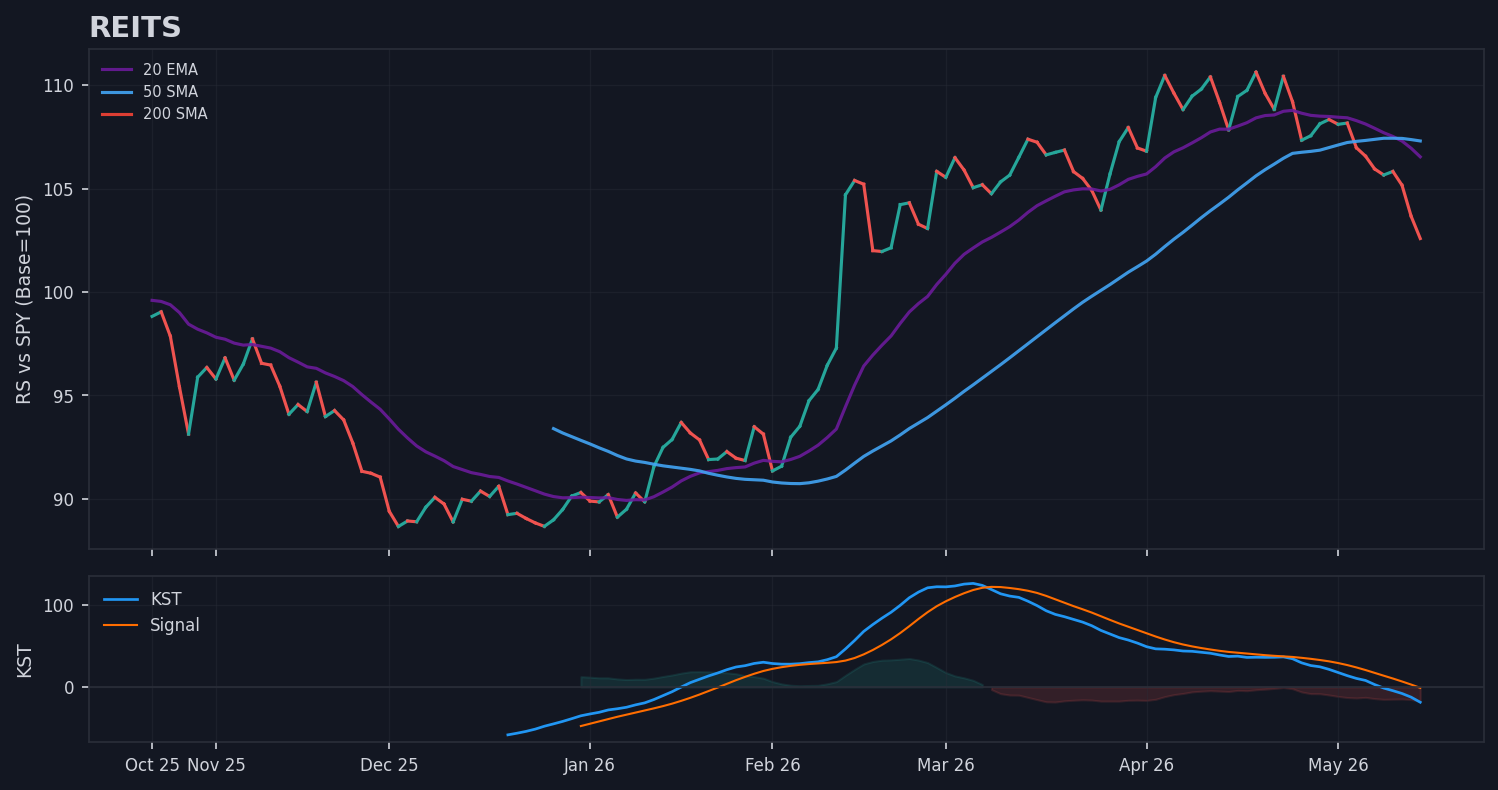Click the 'RS vs SPY (Base=100)' axis title

point(25,299)
